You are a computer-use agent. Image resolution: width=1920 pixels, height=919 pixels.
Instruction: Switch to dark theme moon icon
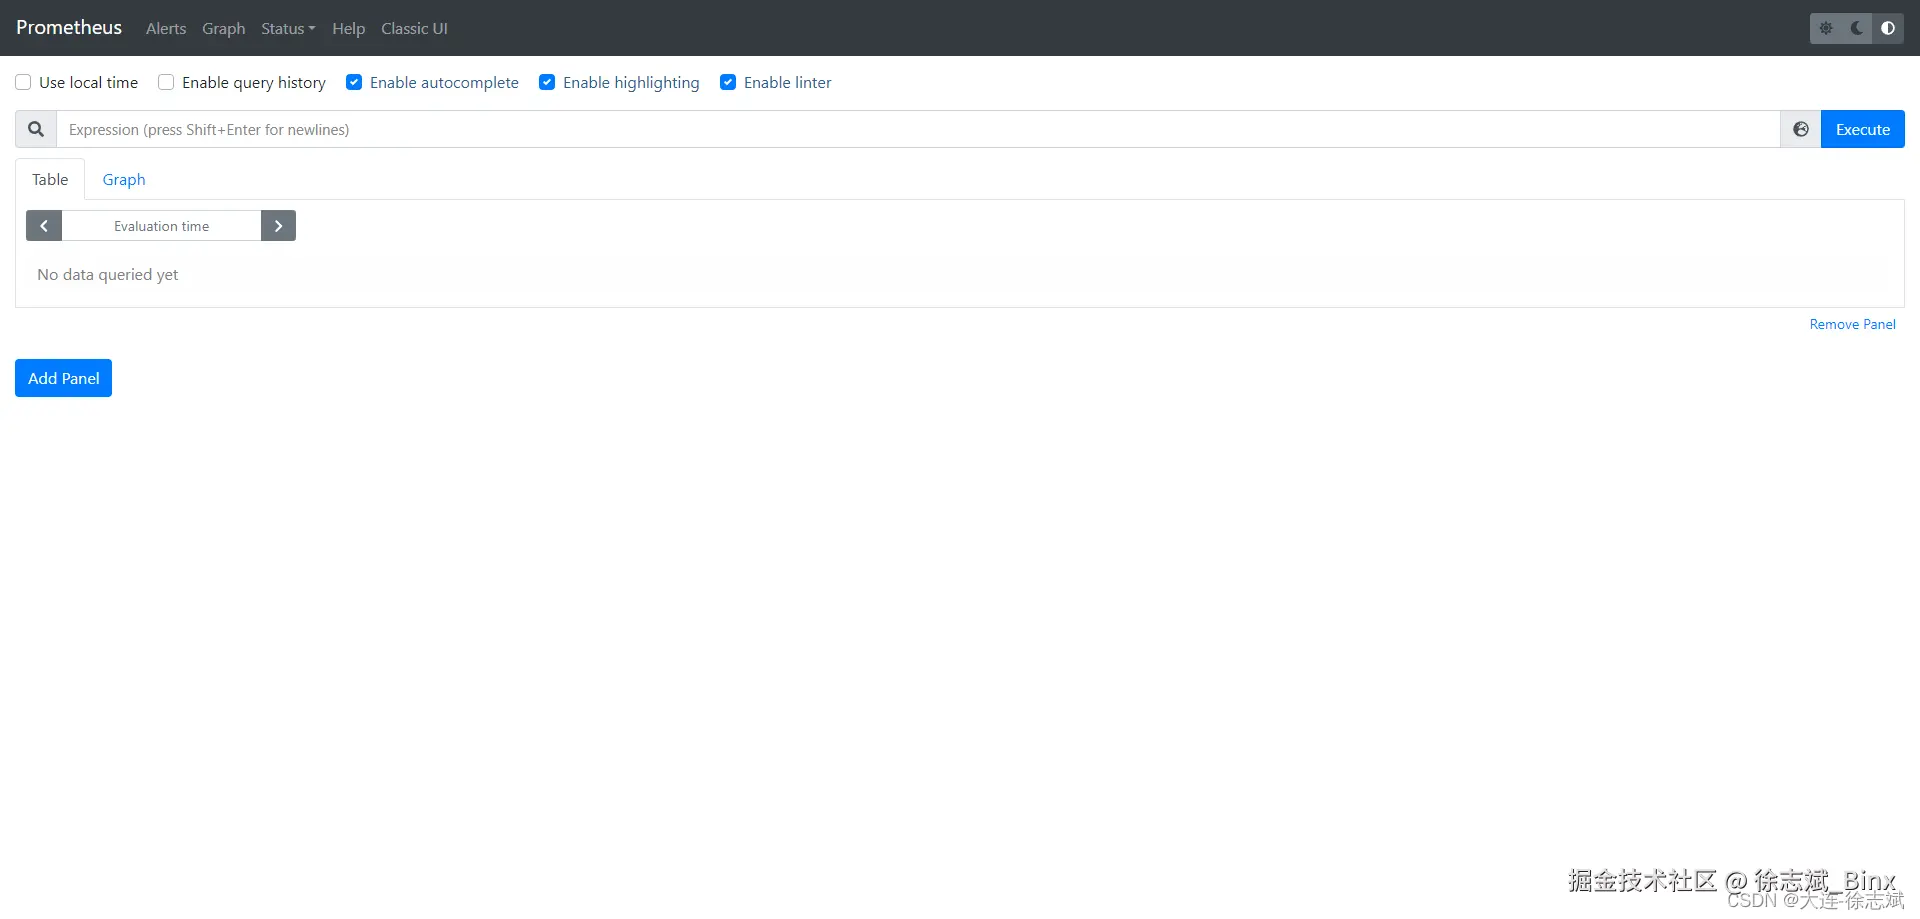click(1857, 28)
